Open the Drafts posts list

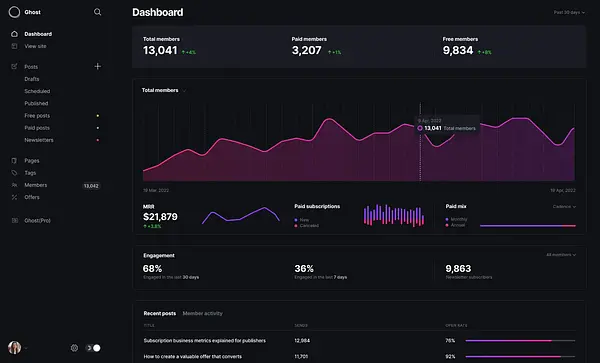[32, 79]
